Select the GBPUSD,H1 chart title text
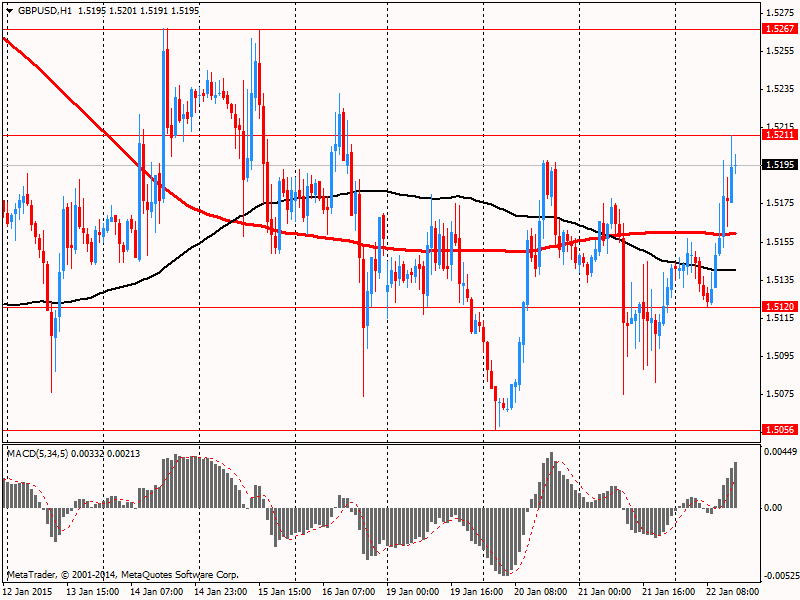 [45, 11]
